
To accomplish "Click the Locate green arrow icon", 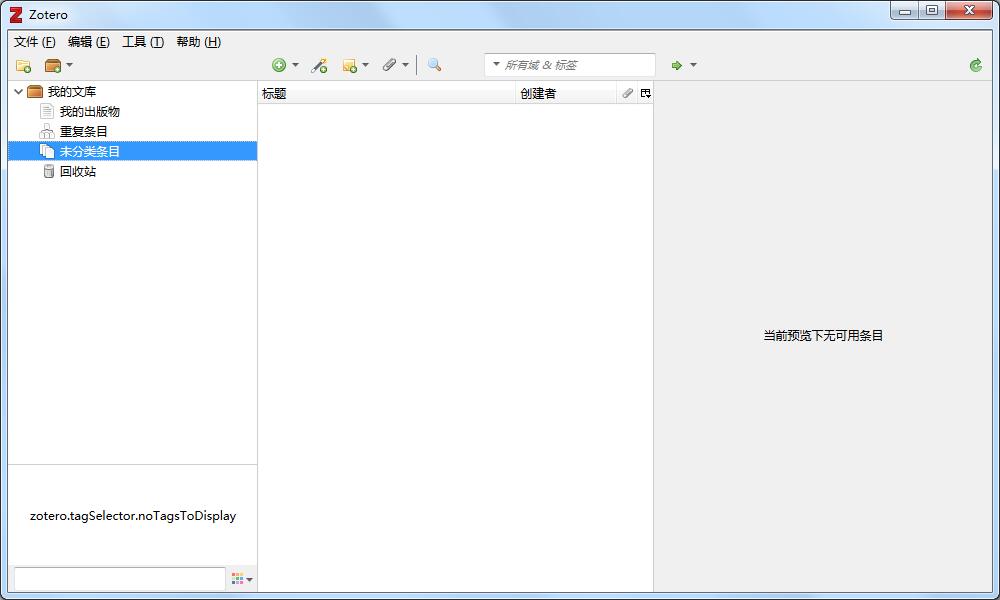I will tap(676, 65).
